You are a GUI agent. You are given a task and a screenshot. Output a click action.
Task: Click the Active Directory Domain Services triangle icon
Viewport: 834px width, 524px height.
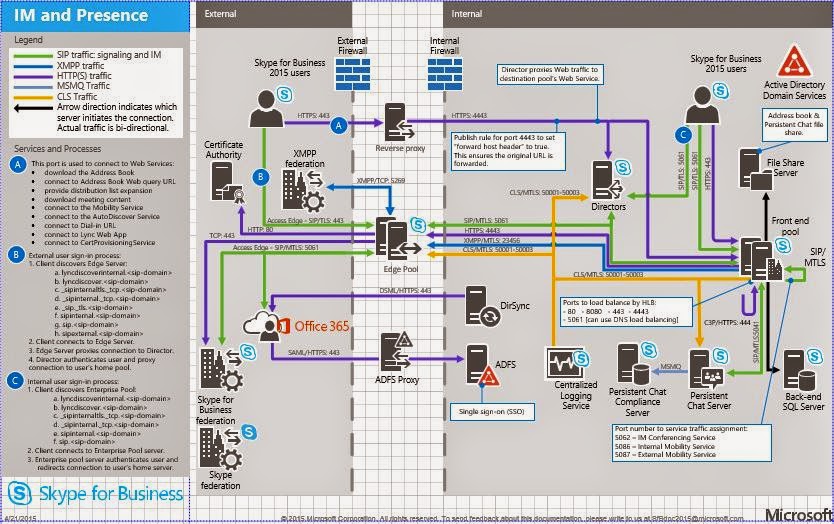coord(794,61)
